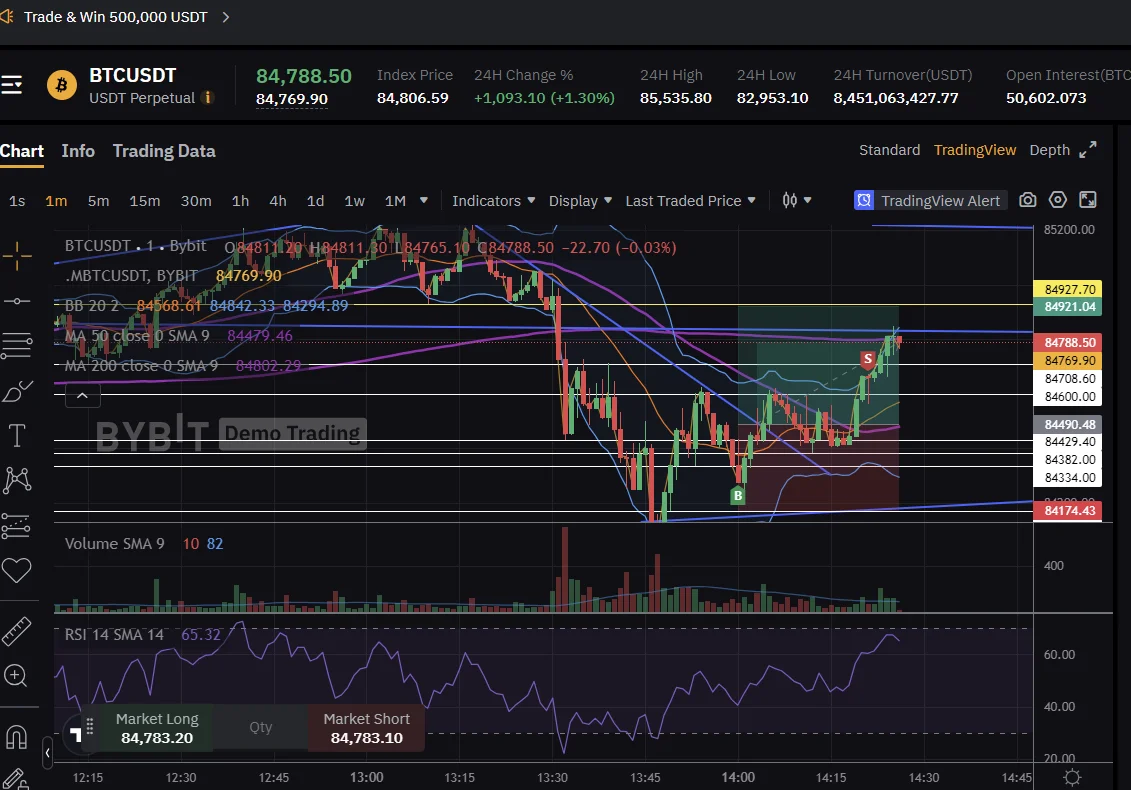Open USDT Perpetual info icon

point(208,97)
